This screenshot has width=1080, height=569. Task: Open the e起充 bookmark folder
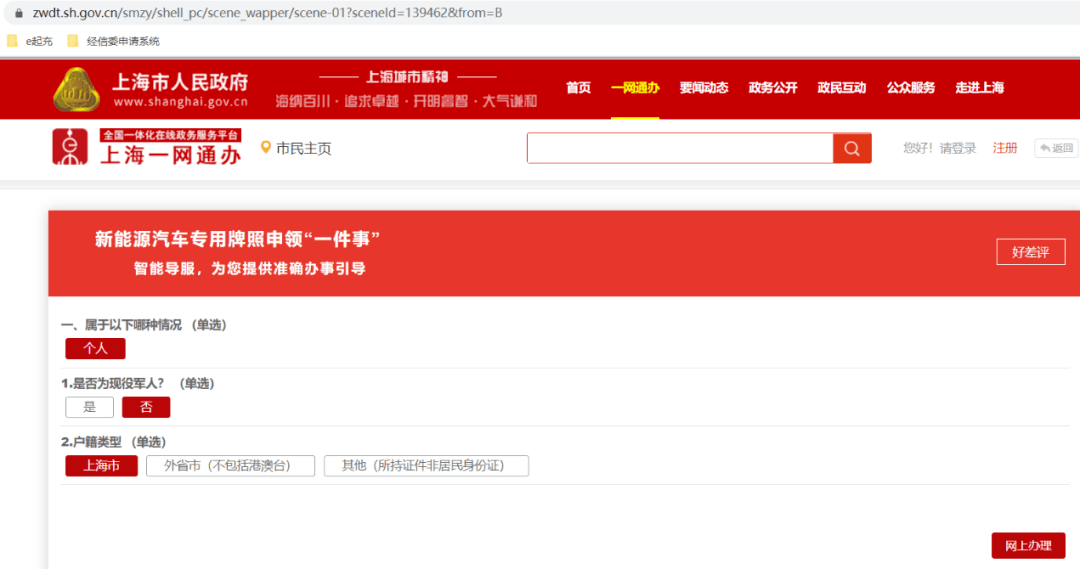30,41
